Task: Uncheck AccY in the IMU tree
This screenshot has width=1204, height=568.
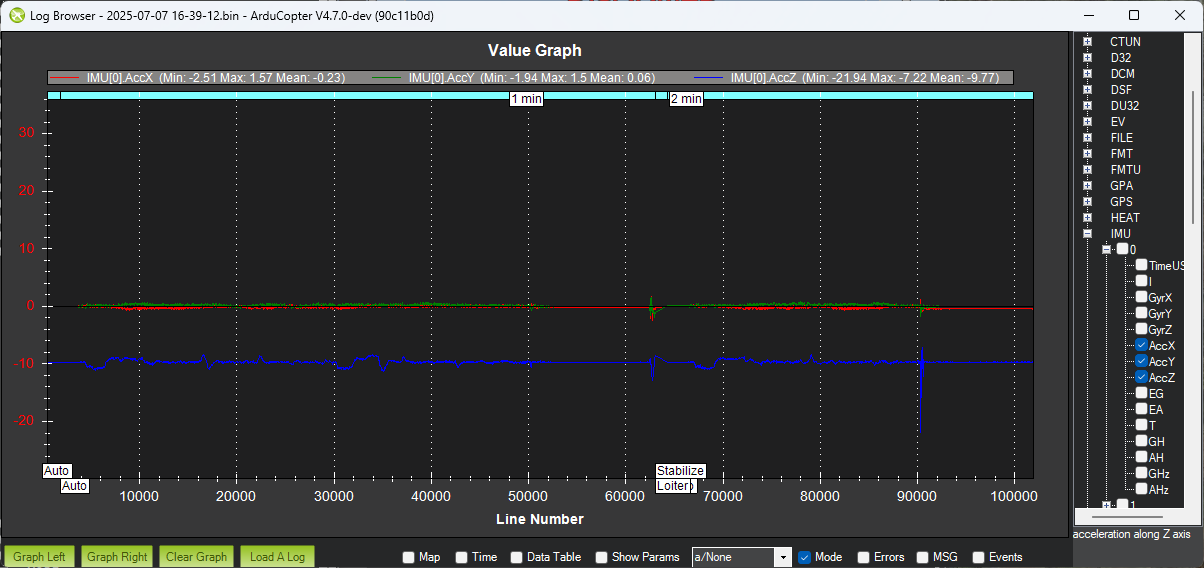Action: coord(1141,361)
